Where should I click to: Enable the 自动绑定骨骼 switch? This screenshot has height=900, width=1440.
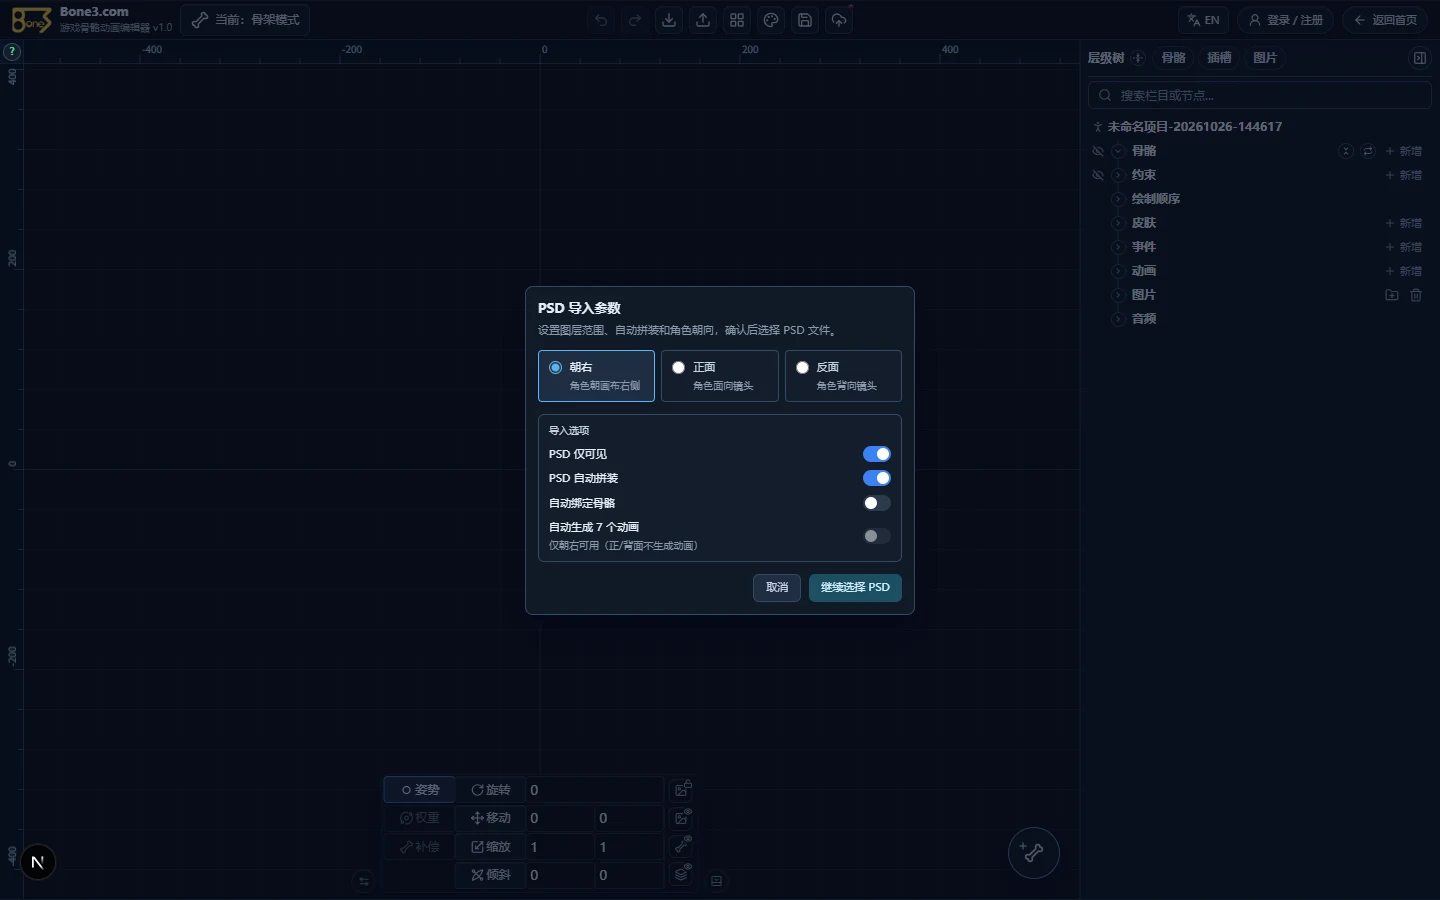(x=877, y=503)
